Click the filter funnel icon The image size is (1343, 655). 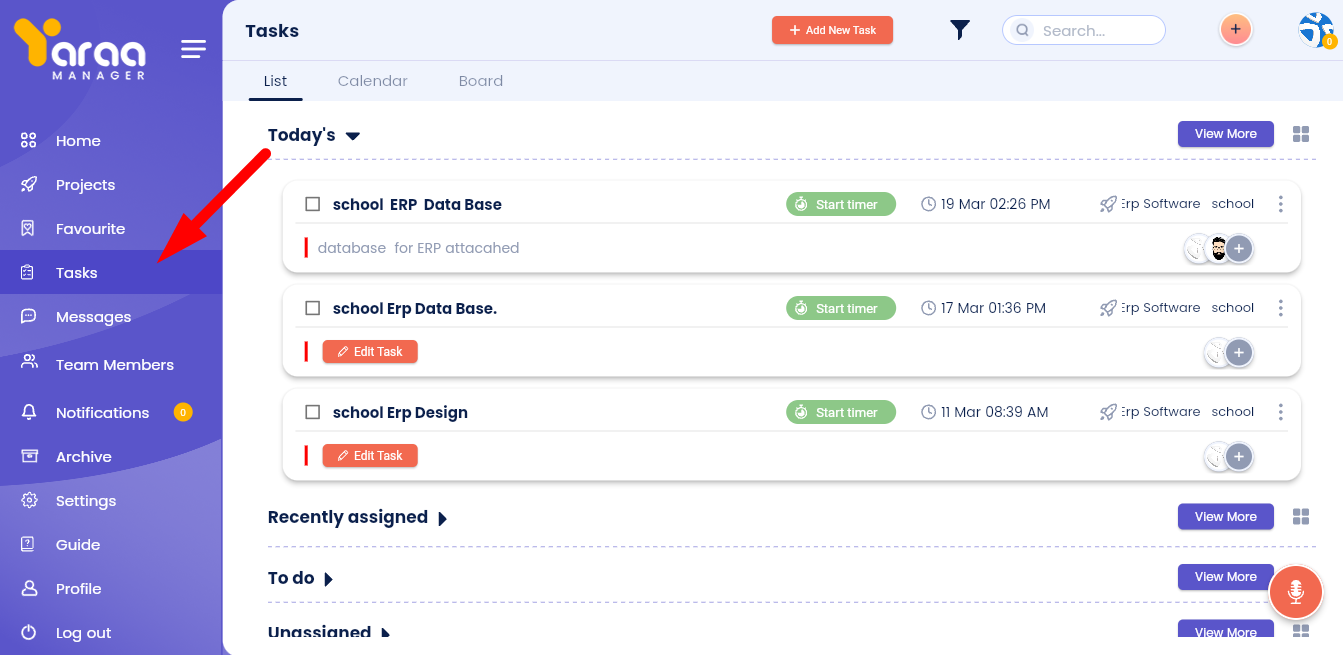pos(960,31)
